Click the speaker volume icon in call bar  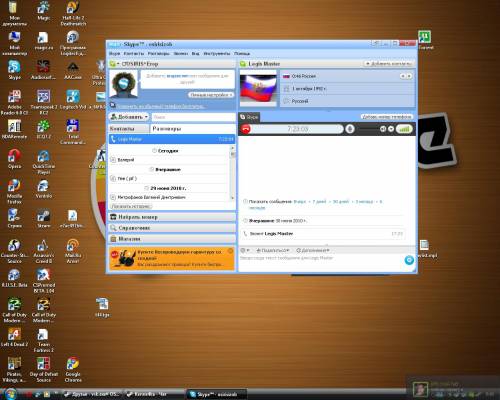pos(383,129)
